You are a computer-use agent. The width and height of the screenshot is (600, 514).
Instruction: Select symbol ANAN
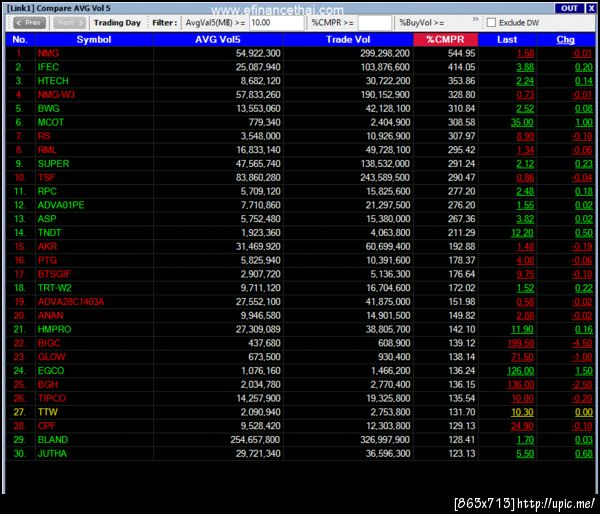click(x=51, y=315)
